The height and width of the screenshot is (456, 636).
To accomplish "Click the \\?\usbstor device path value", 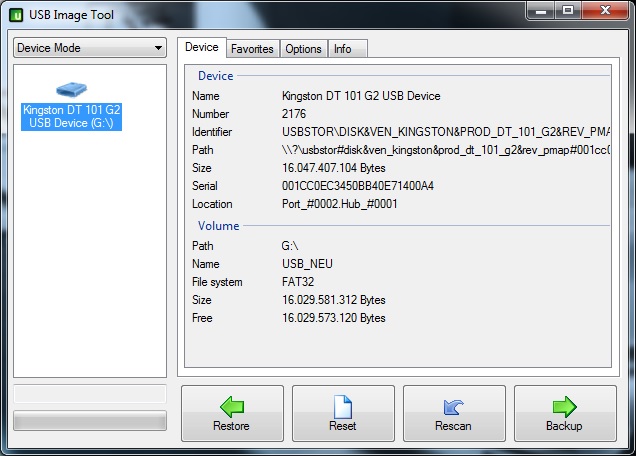I will (446, 150).
